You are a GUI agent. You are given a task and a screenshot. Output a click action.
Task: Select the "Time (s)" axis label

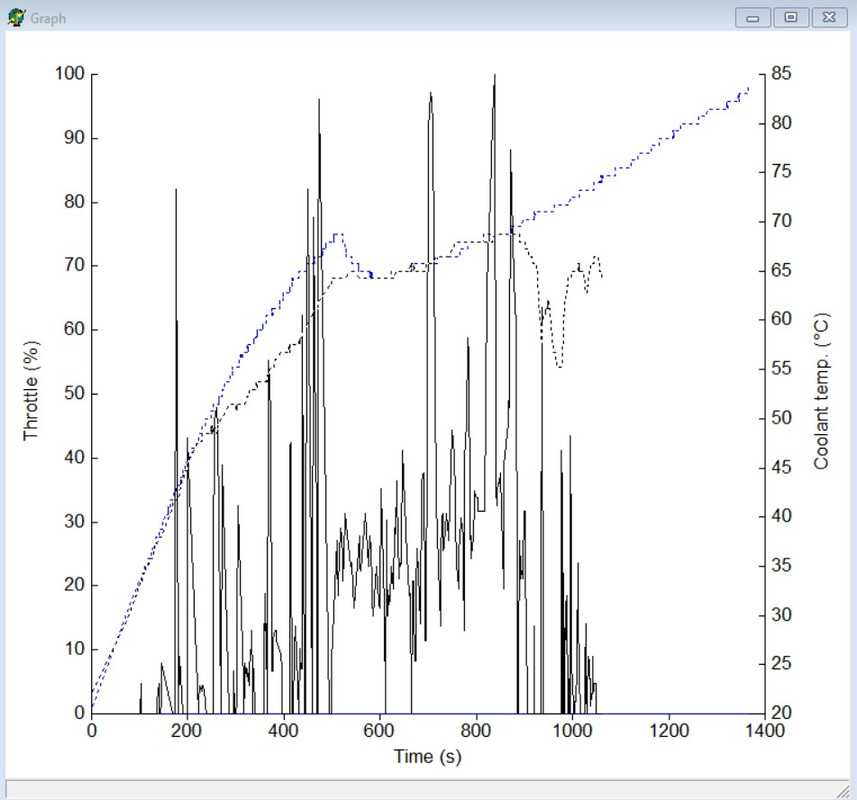[427, 756]
